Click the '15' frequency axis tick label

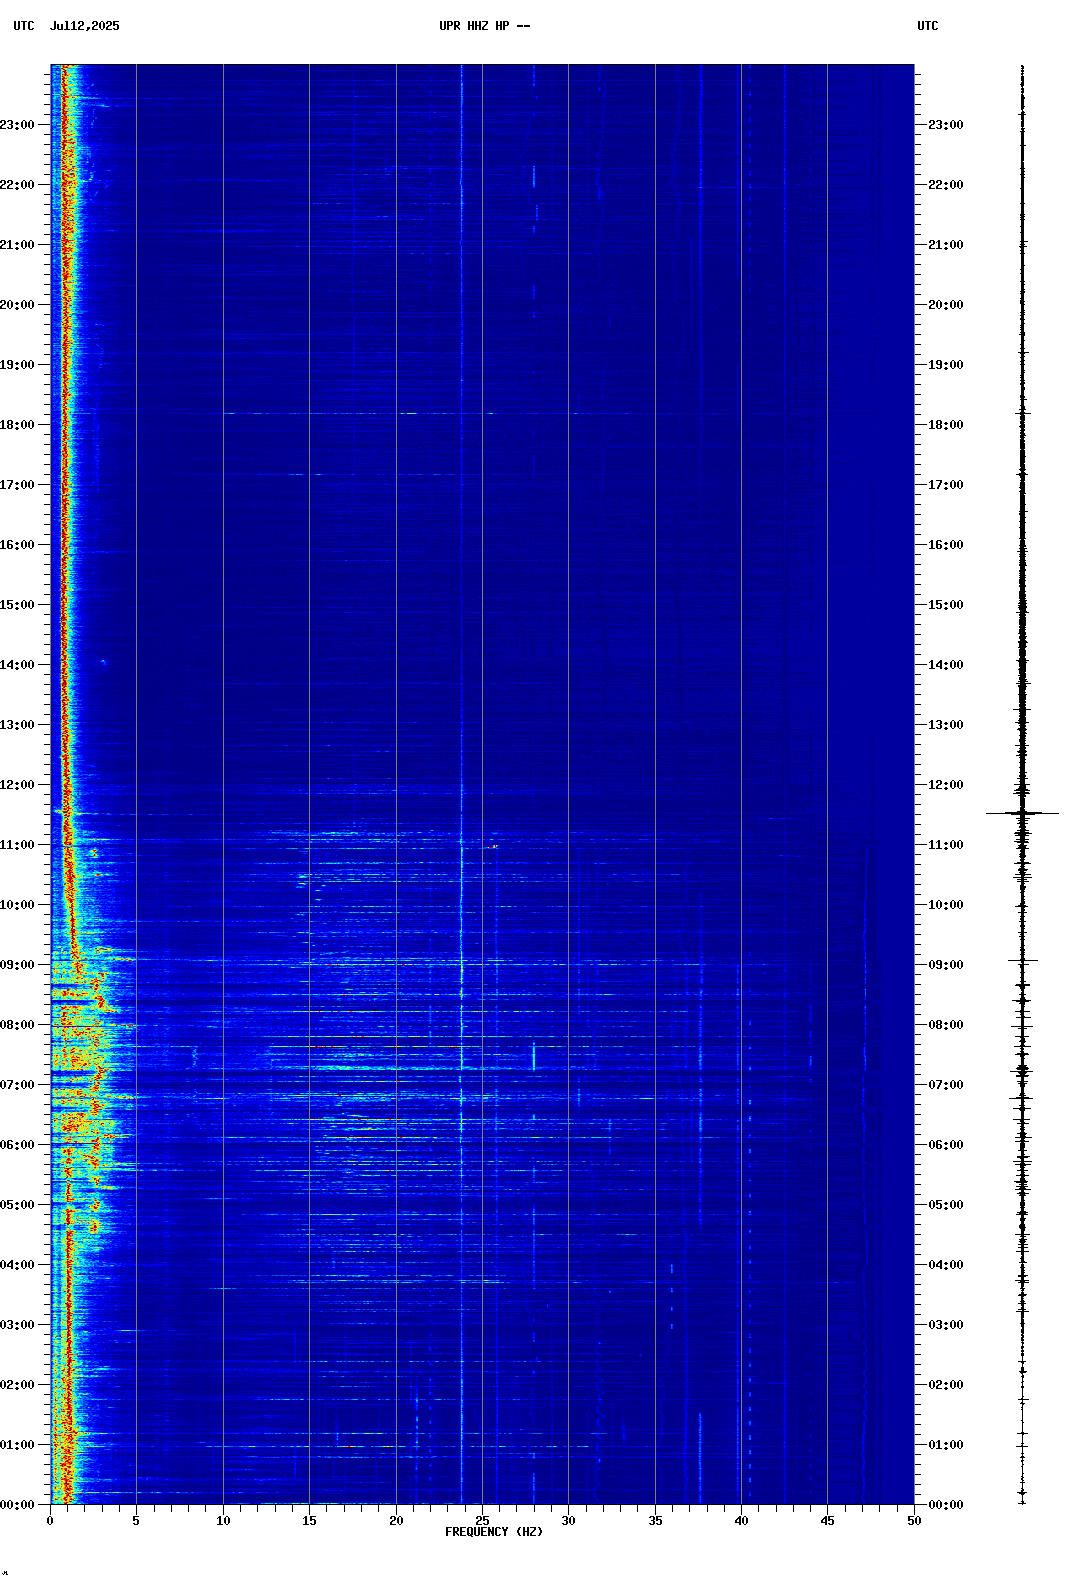point(309,1521)
